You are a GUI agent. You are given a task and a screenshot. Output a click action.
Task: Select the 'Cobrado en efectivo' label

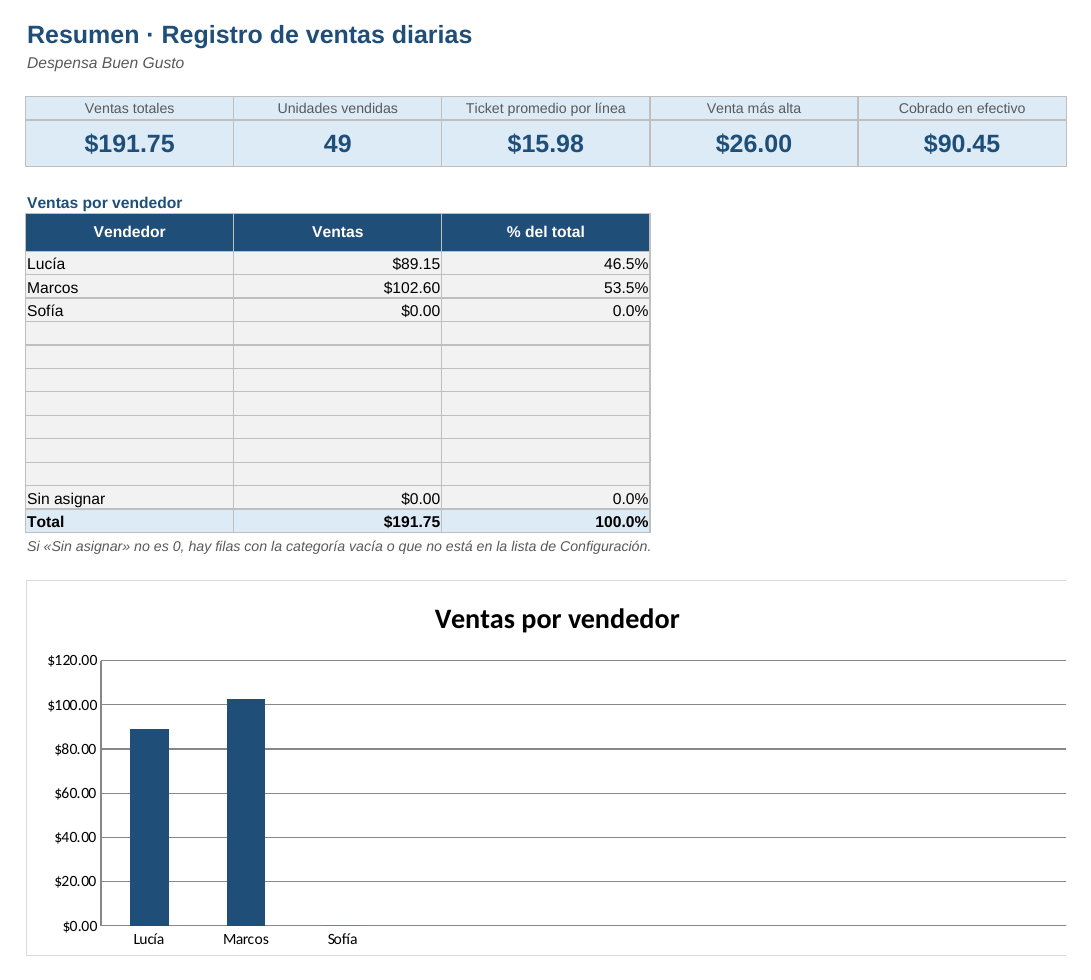pyautogui.click(x=962, y=109)
